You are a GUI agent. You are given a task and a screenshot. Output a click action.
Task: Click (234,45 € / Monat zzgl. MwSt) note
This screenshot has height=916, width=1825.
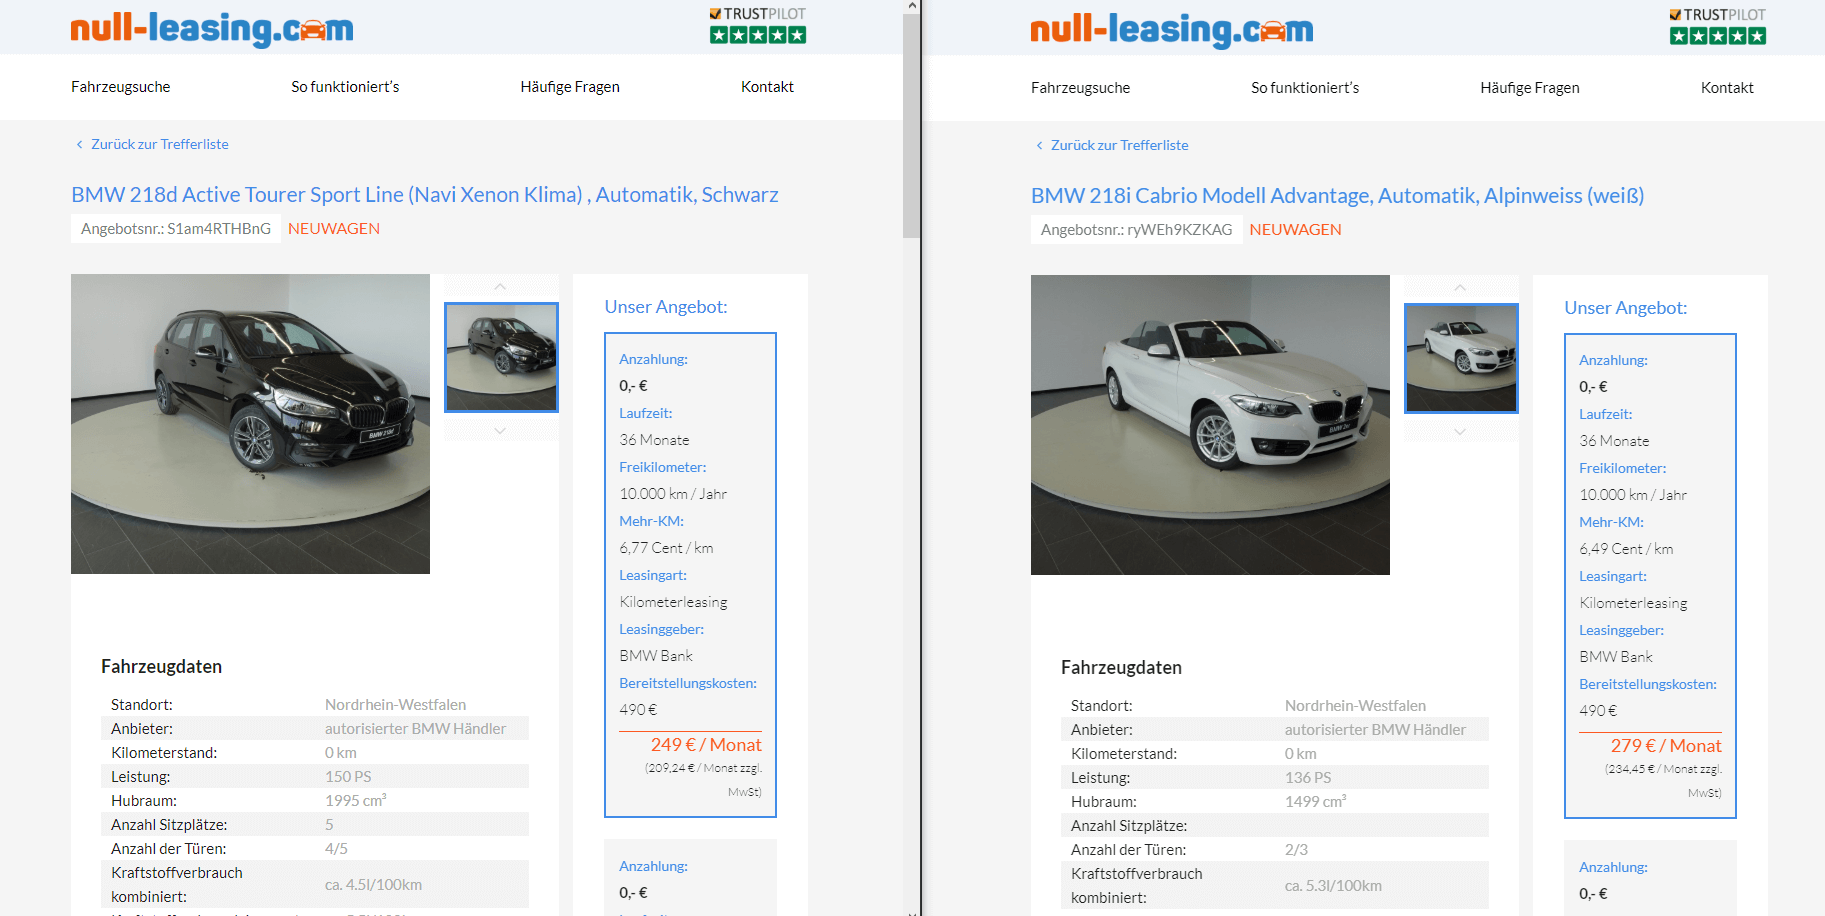(1663, 781)
